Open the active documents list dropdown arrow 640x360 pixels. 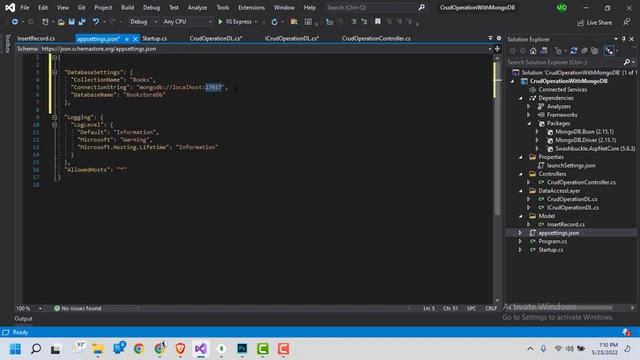490,38
